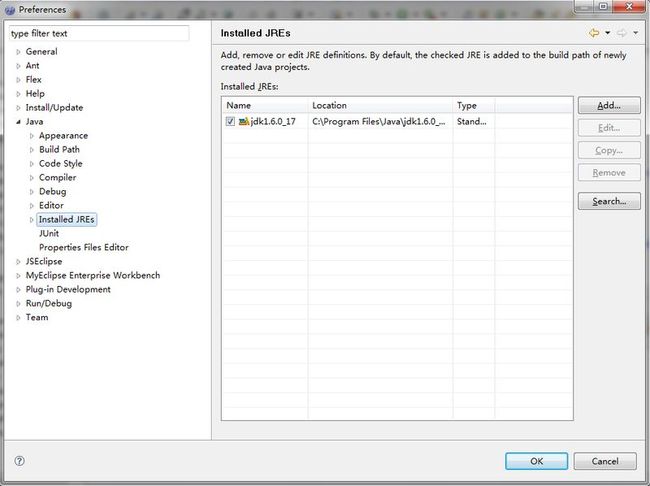Select Flex preferences item
650x486 pixels.
tap(34, 79)
